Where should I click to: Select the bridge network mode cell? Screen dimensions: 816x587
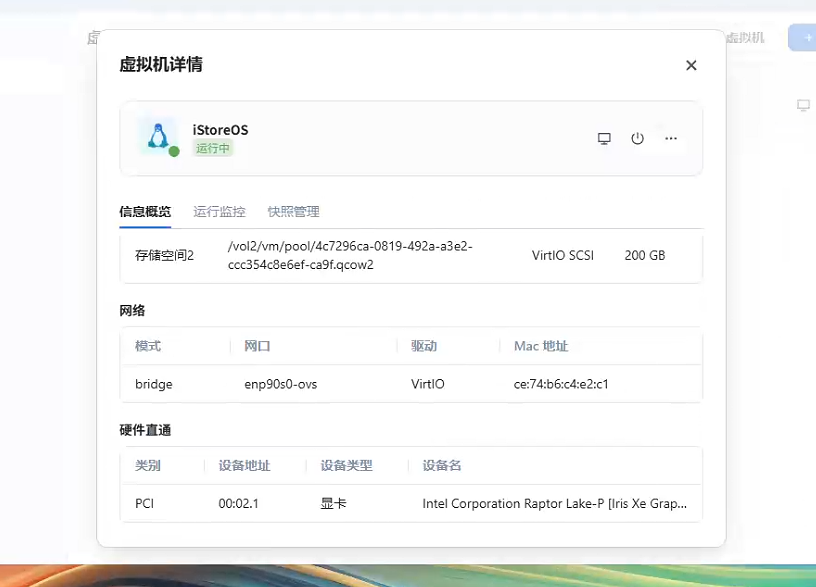(154, 384)
